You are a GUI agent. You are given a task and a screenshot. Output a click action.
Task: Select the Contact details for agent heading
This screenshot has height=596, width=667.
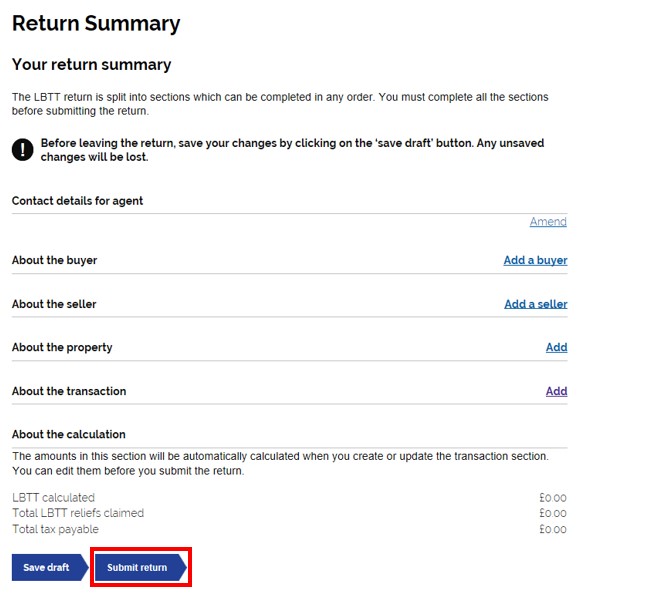click(77, 201)
